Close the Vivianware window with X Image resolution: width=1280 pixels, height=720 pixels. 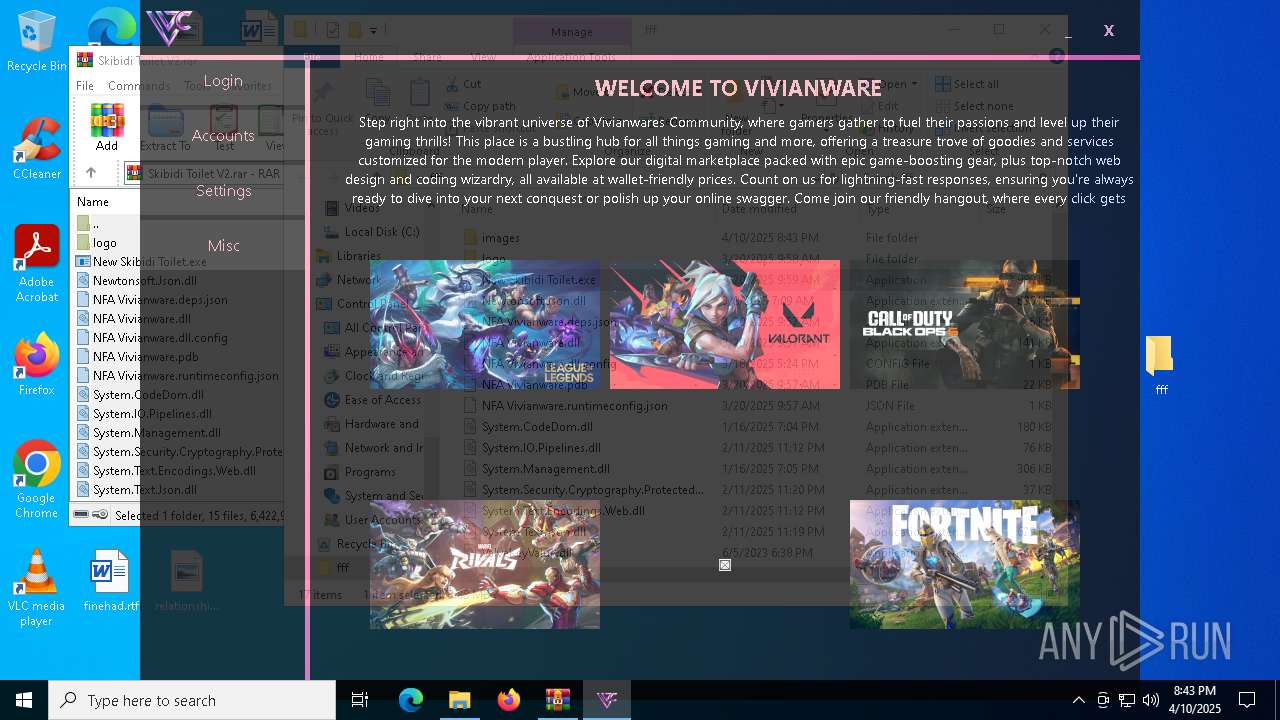coord(1109,31)
